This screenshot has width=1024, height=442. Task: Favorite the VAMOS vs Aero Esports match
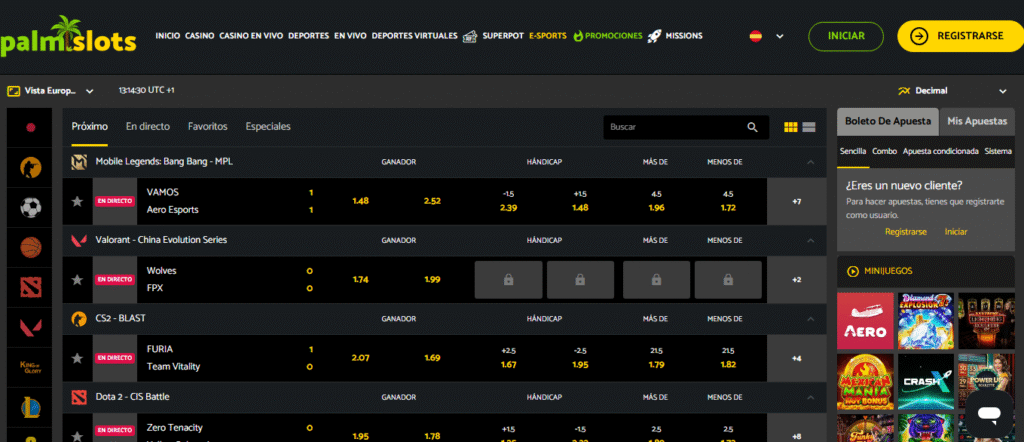[x=77, y=201]
